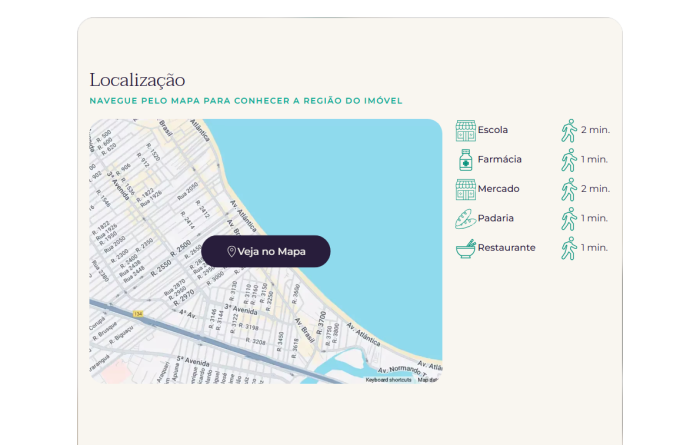
Task: Open the Keyboard shortcuts link on map
Action: [388, 380]
